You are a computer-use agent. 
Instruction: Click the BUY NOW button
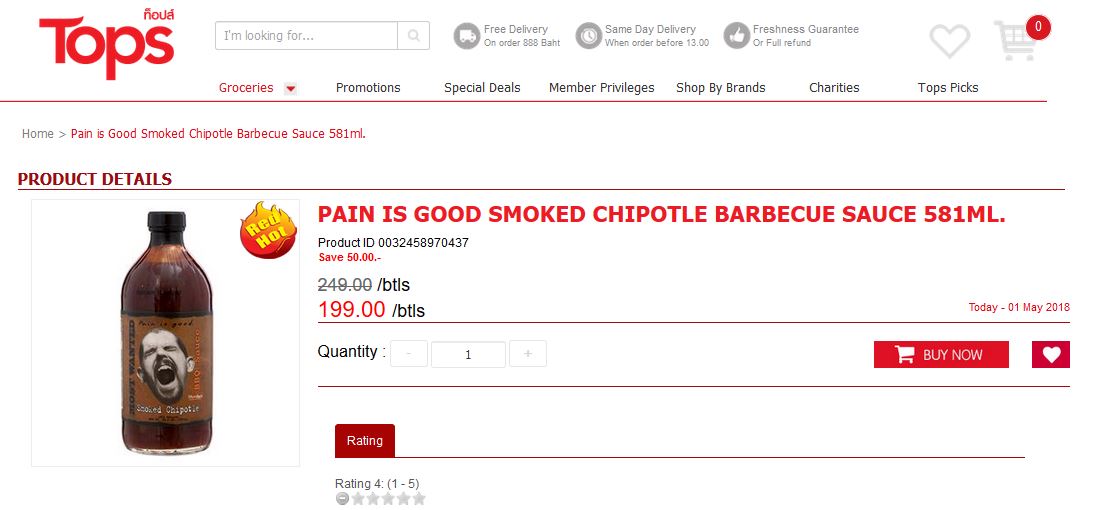click(941, 355)
